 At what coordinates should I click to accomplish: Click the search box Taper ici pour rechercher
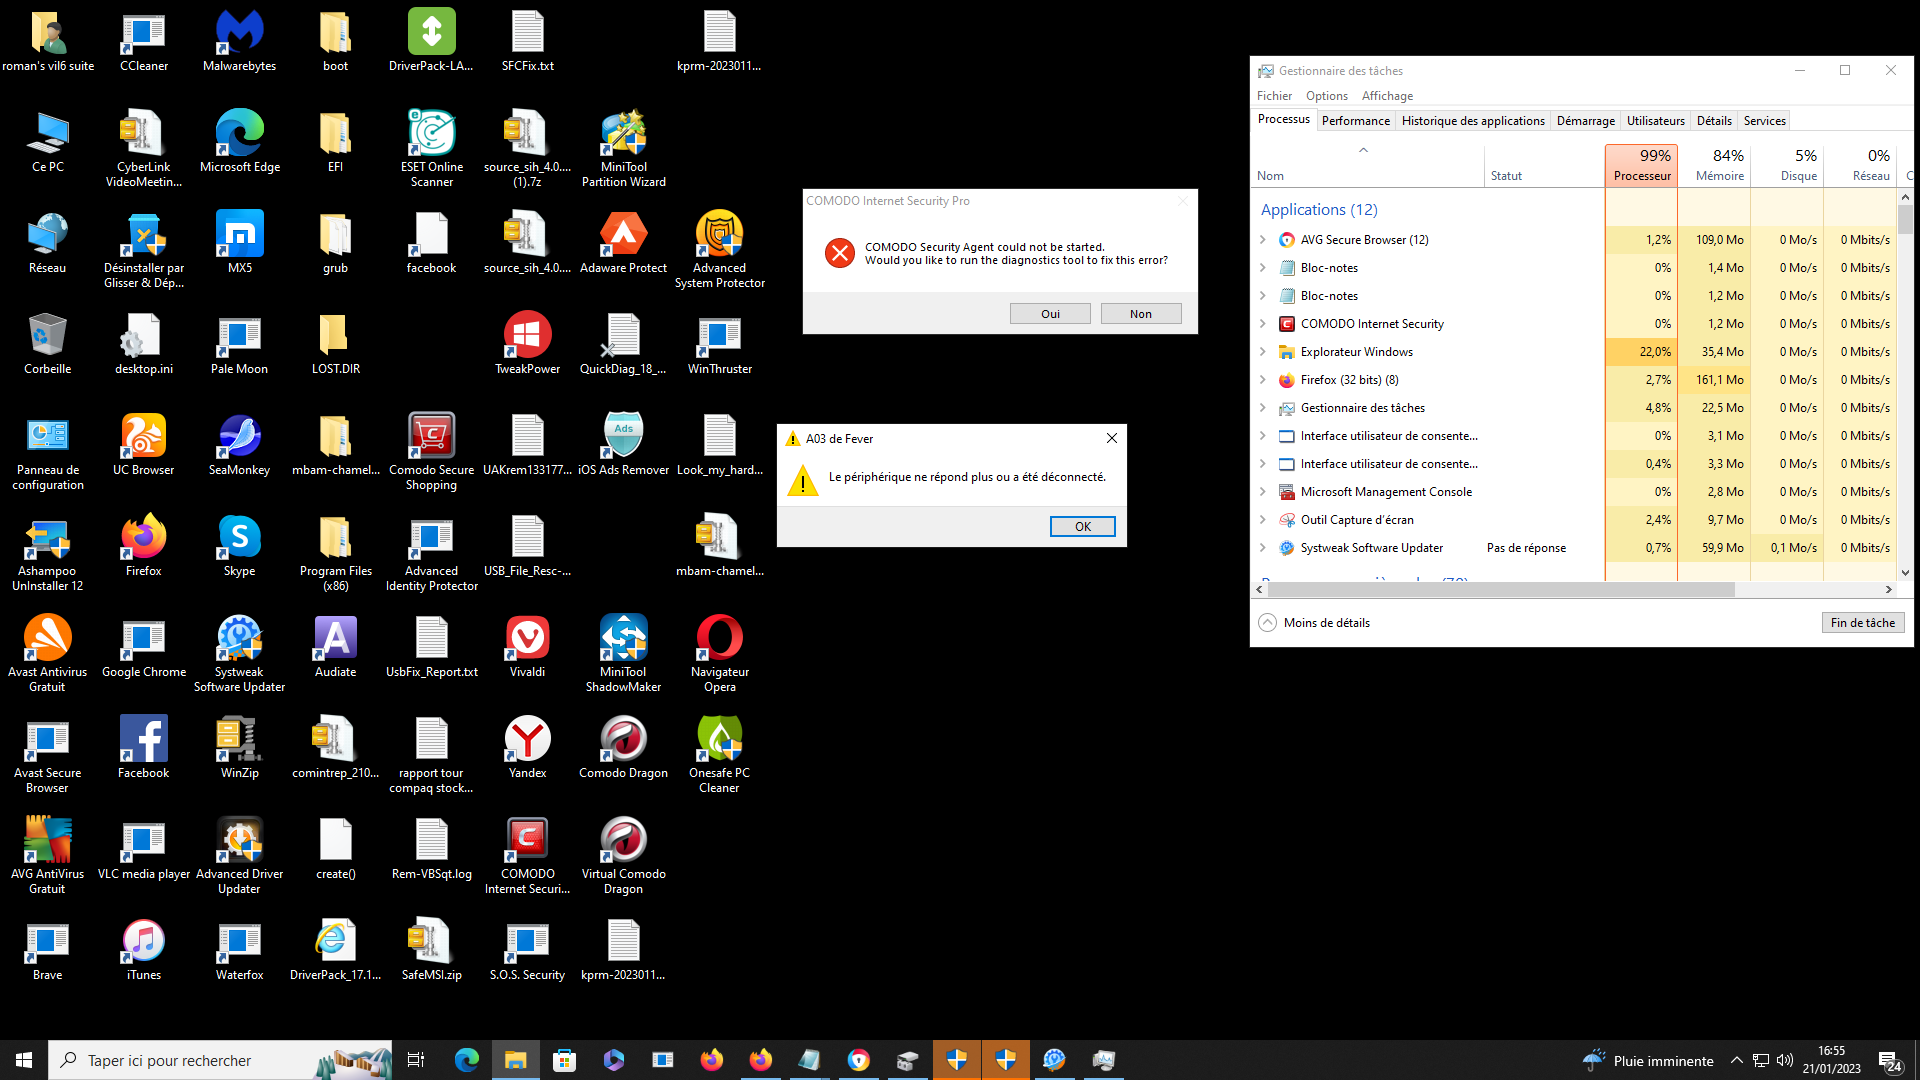coord(220,1060)
